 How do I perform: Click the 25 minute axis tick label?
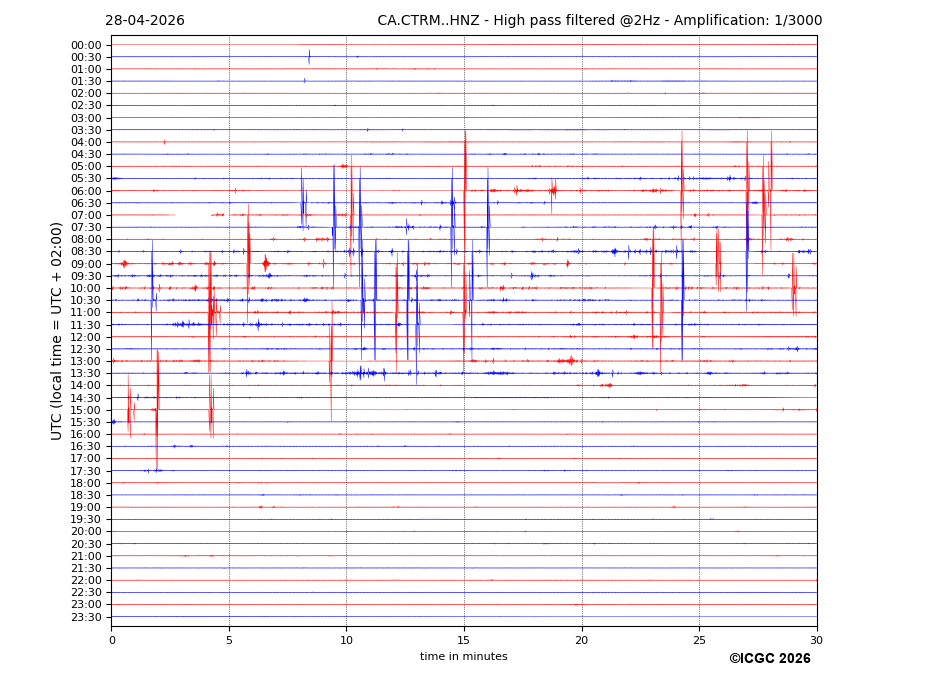coord(699,640)
